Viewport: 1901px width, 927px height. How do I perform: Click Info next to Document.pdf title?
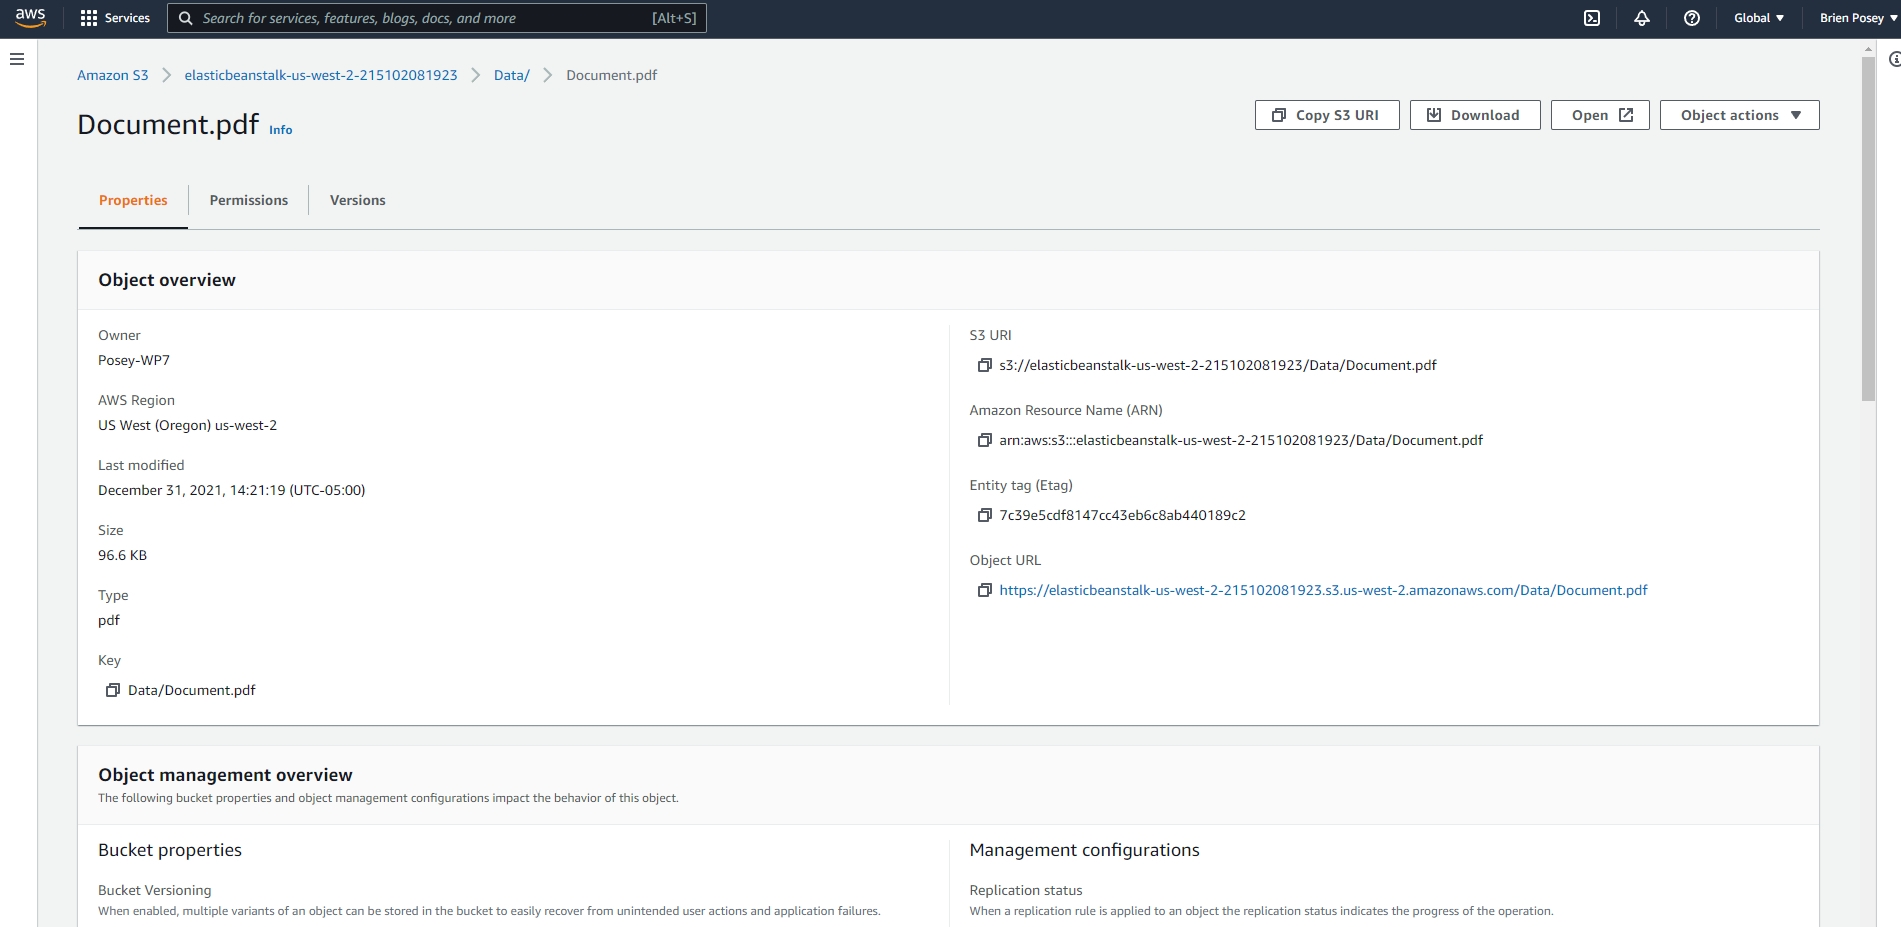pyautogui.click(x=280, y=129)
